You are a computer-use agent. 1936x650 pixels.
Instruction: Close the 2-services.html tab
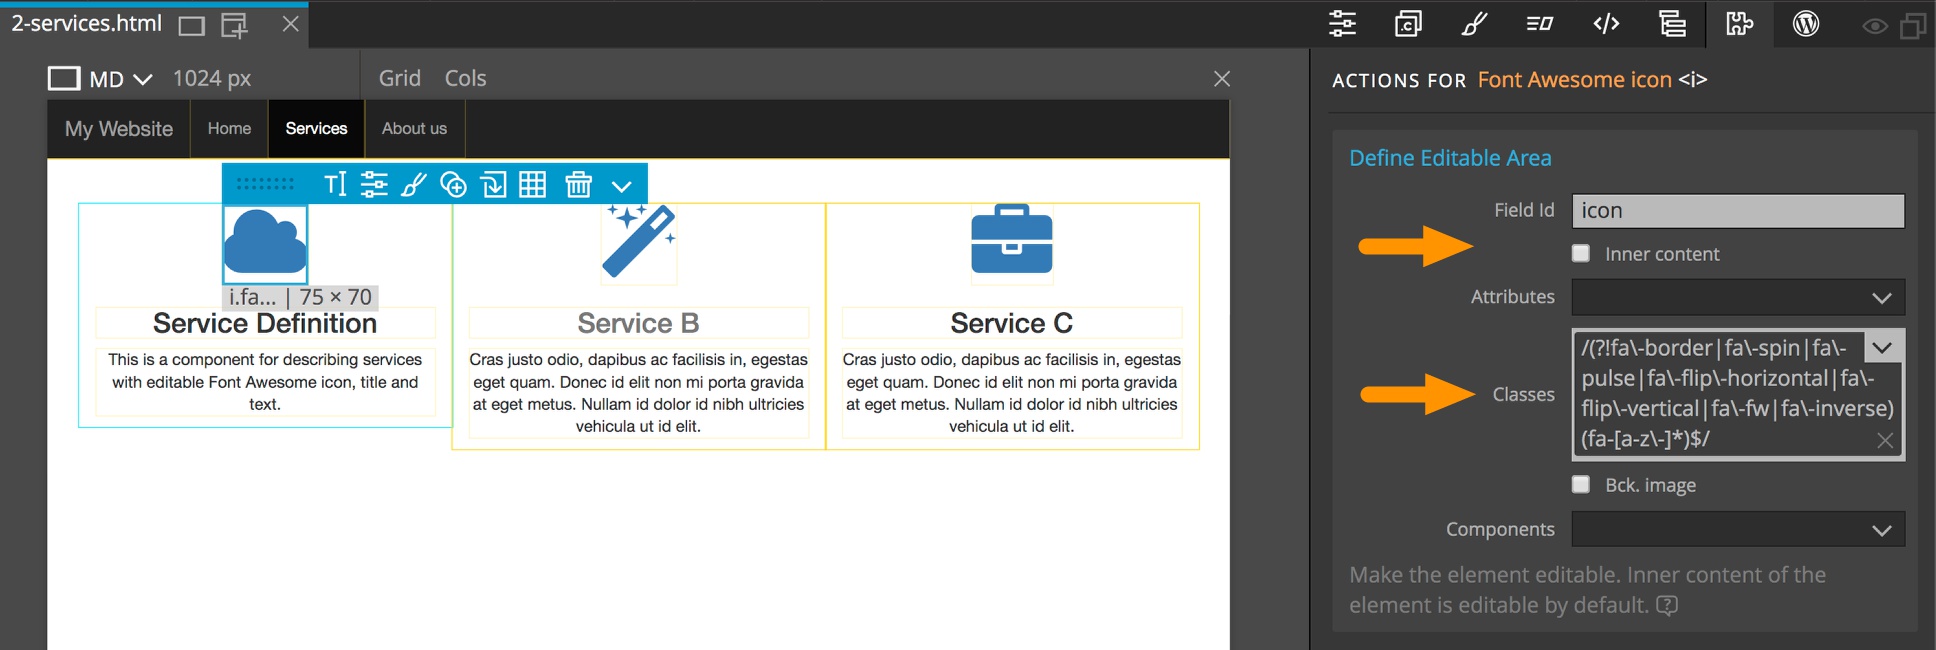(x=290, y=24)
